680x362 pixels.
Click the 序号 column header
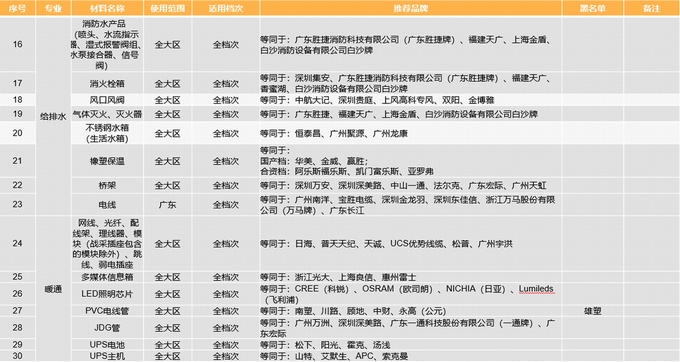17,8
